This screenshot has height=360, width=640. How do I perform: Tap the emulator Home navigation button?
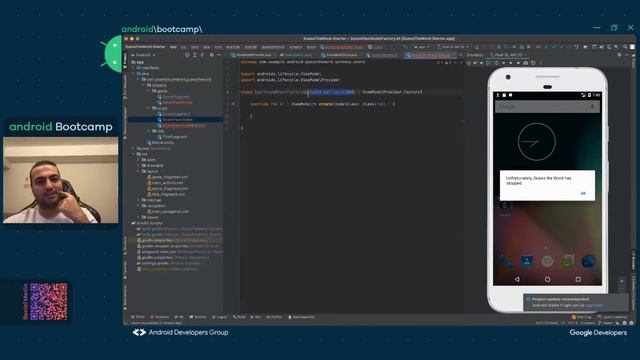click(x=547, y=279)
